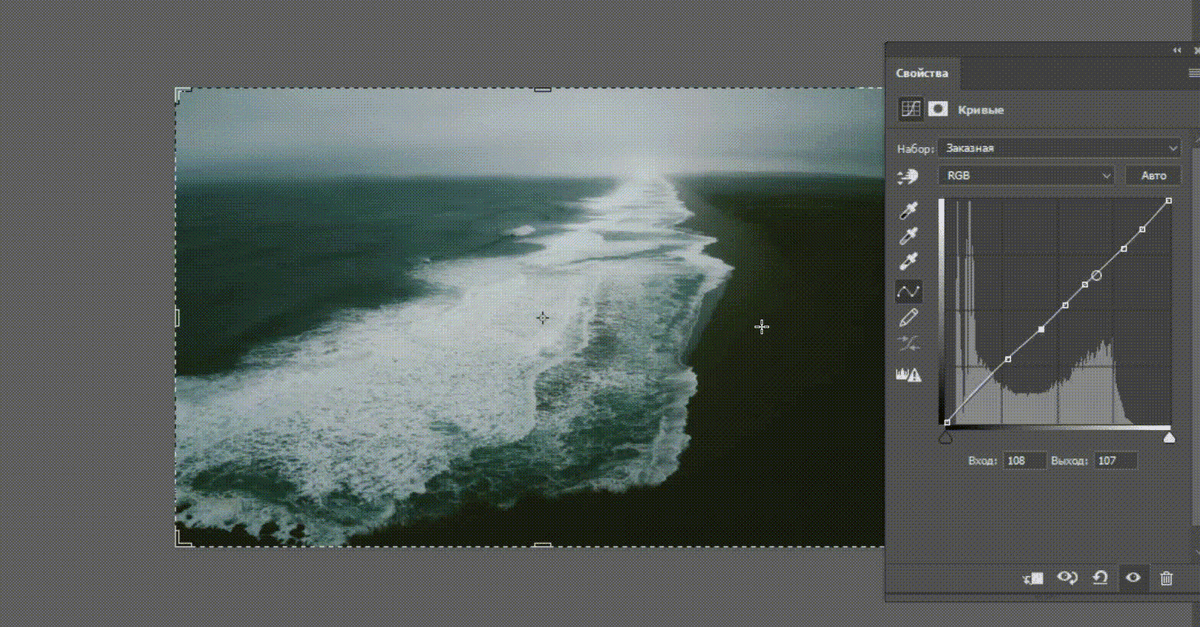Reset adjustment to defaults icon
The width and height of the screenshot is (1200, 627).
(x=1100, y=578)
